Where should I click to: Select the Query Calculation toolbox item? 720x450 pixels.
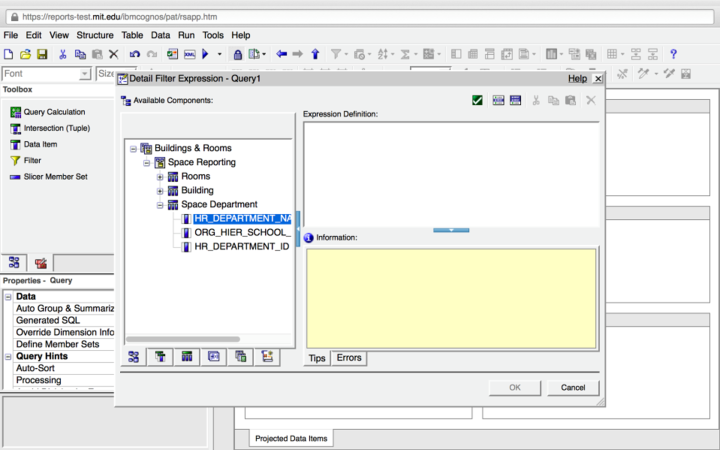pos(54,112)
